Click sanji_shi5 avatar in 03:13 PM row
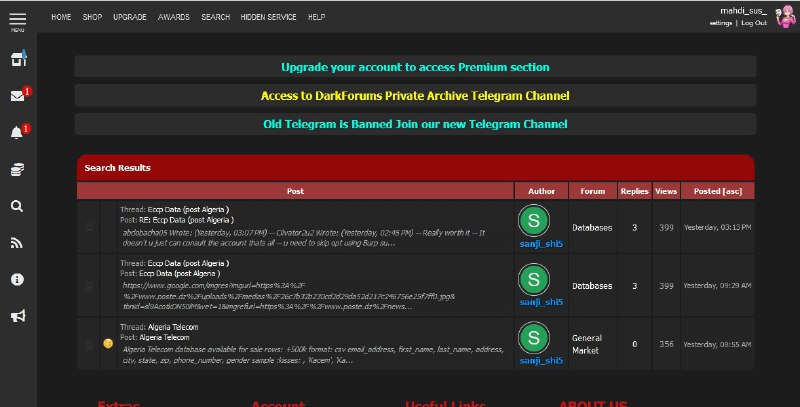Screen dimensions: 800x407 534,220
